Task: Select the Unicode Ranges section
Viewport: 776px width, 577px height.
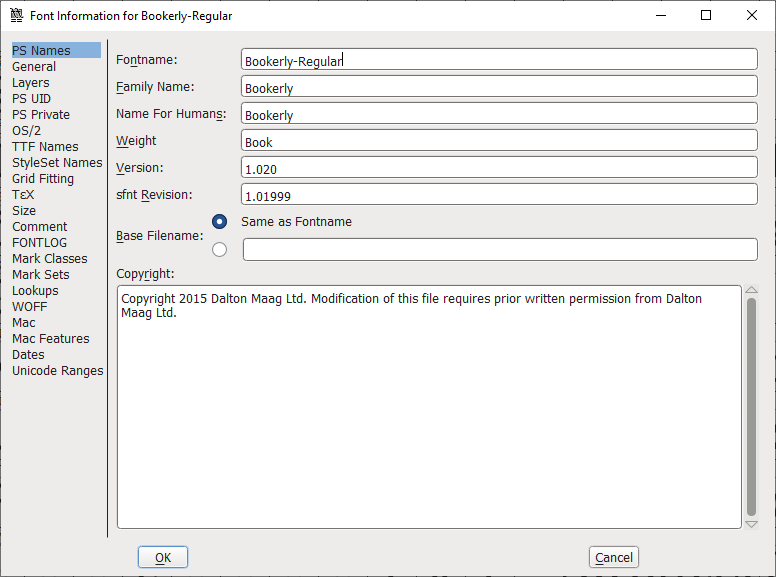Action: pyautogui.click(x=57, y=371)
